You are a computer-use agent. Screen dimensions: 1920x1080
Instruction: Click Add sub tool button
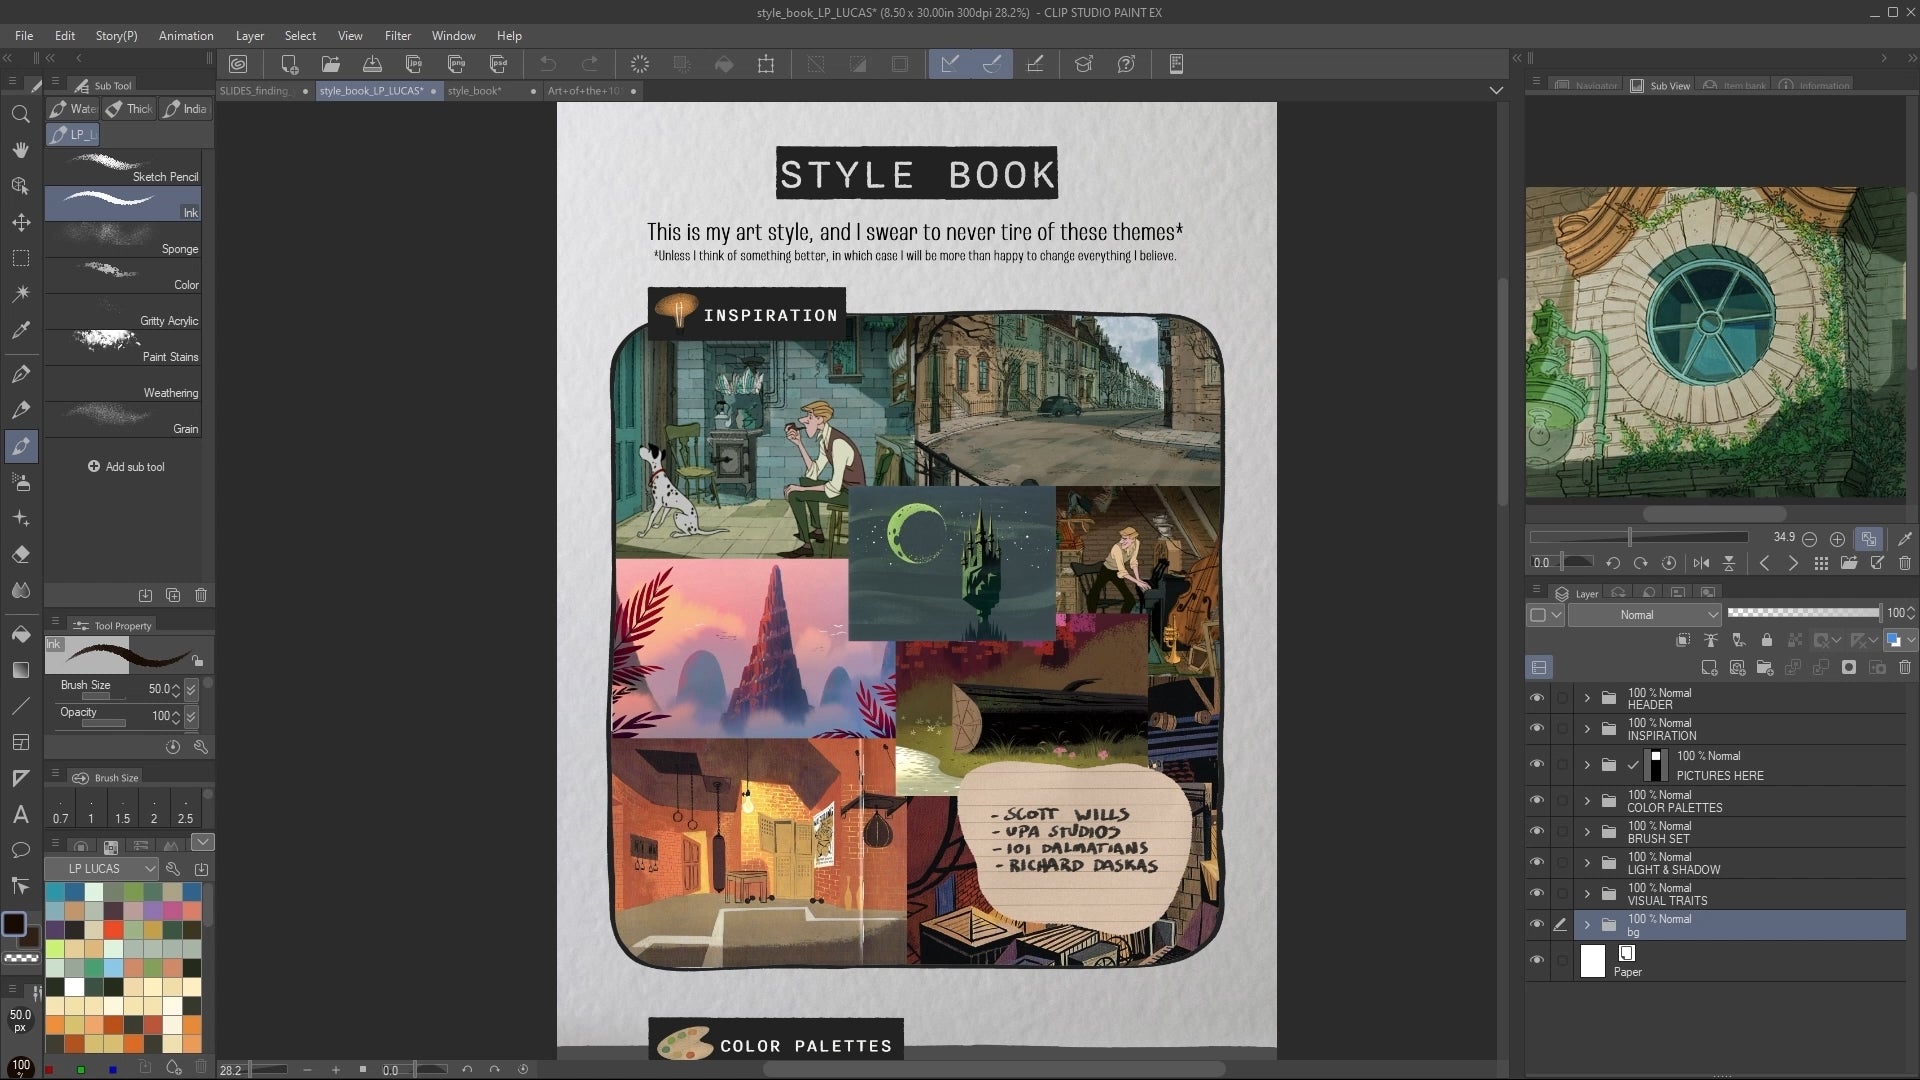[126, 467]
